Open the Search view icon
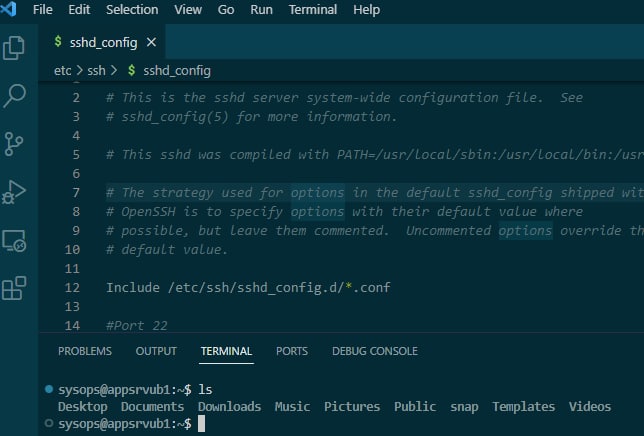The image size is (644, 436). coord(15,95)
